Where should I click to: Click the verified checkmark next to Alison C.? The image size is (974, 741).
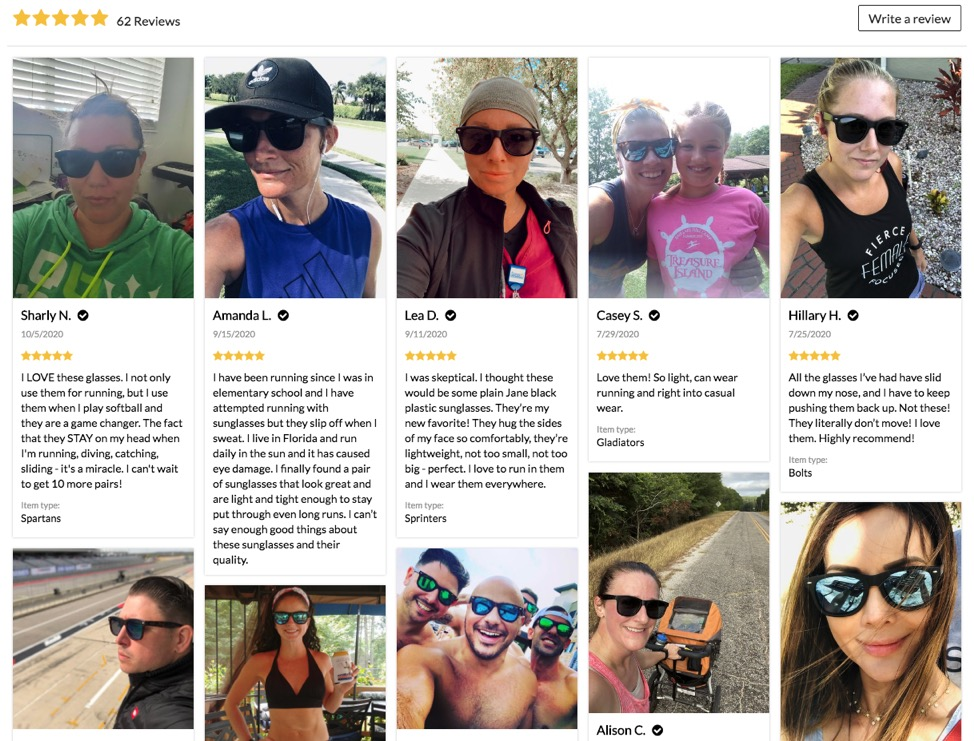tap(657, 730)
